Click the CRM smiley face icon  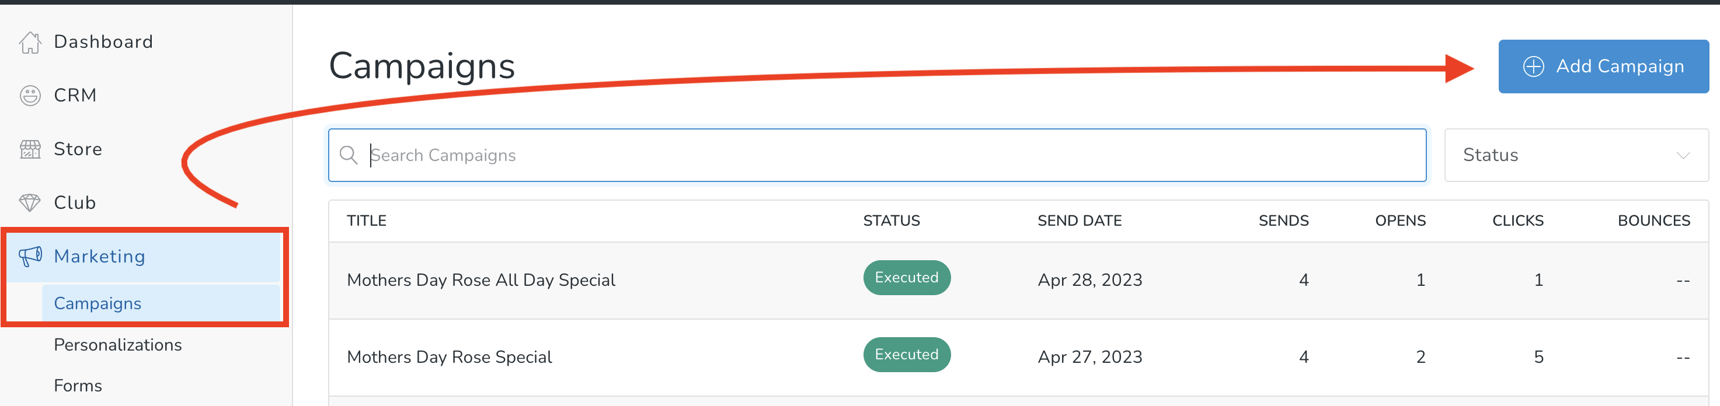(31, 96)
